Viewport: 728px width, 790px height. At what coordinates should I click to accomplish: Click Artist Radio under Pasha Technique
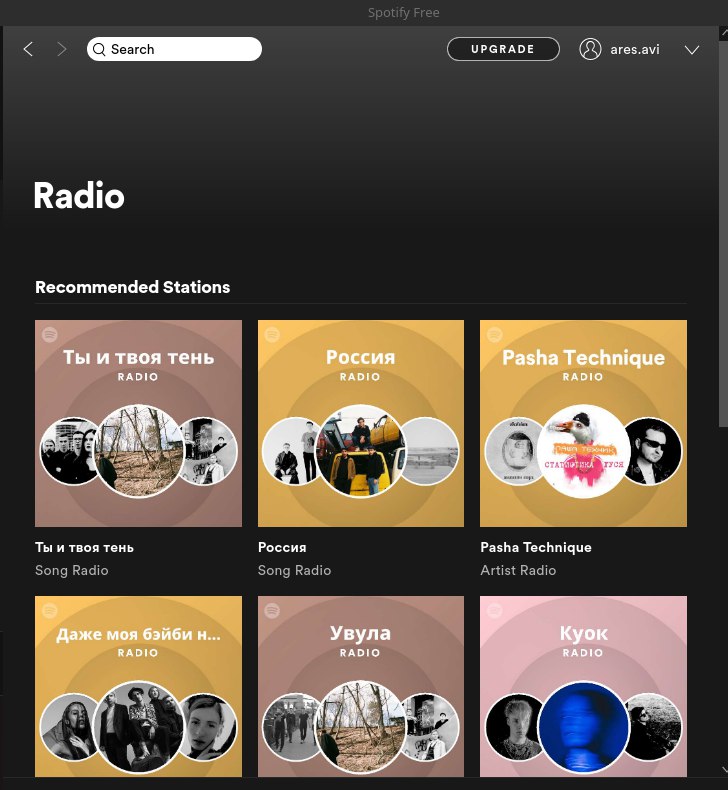(x=518, y=570)
